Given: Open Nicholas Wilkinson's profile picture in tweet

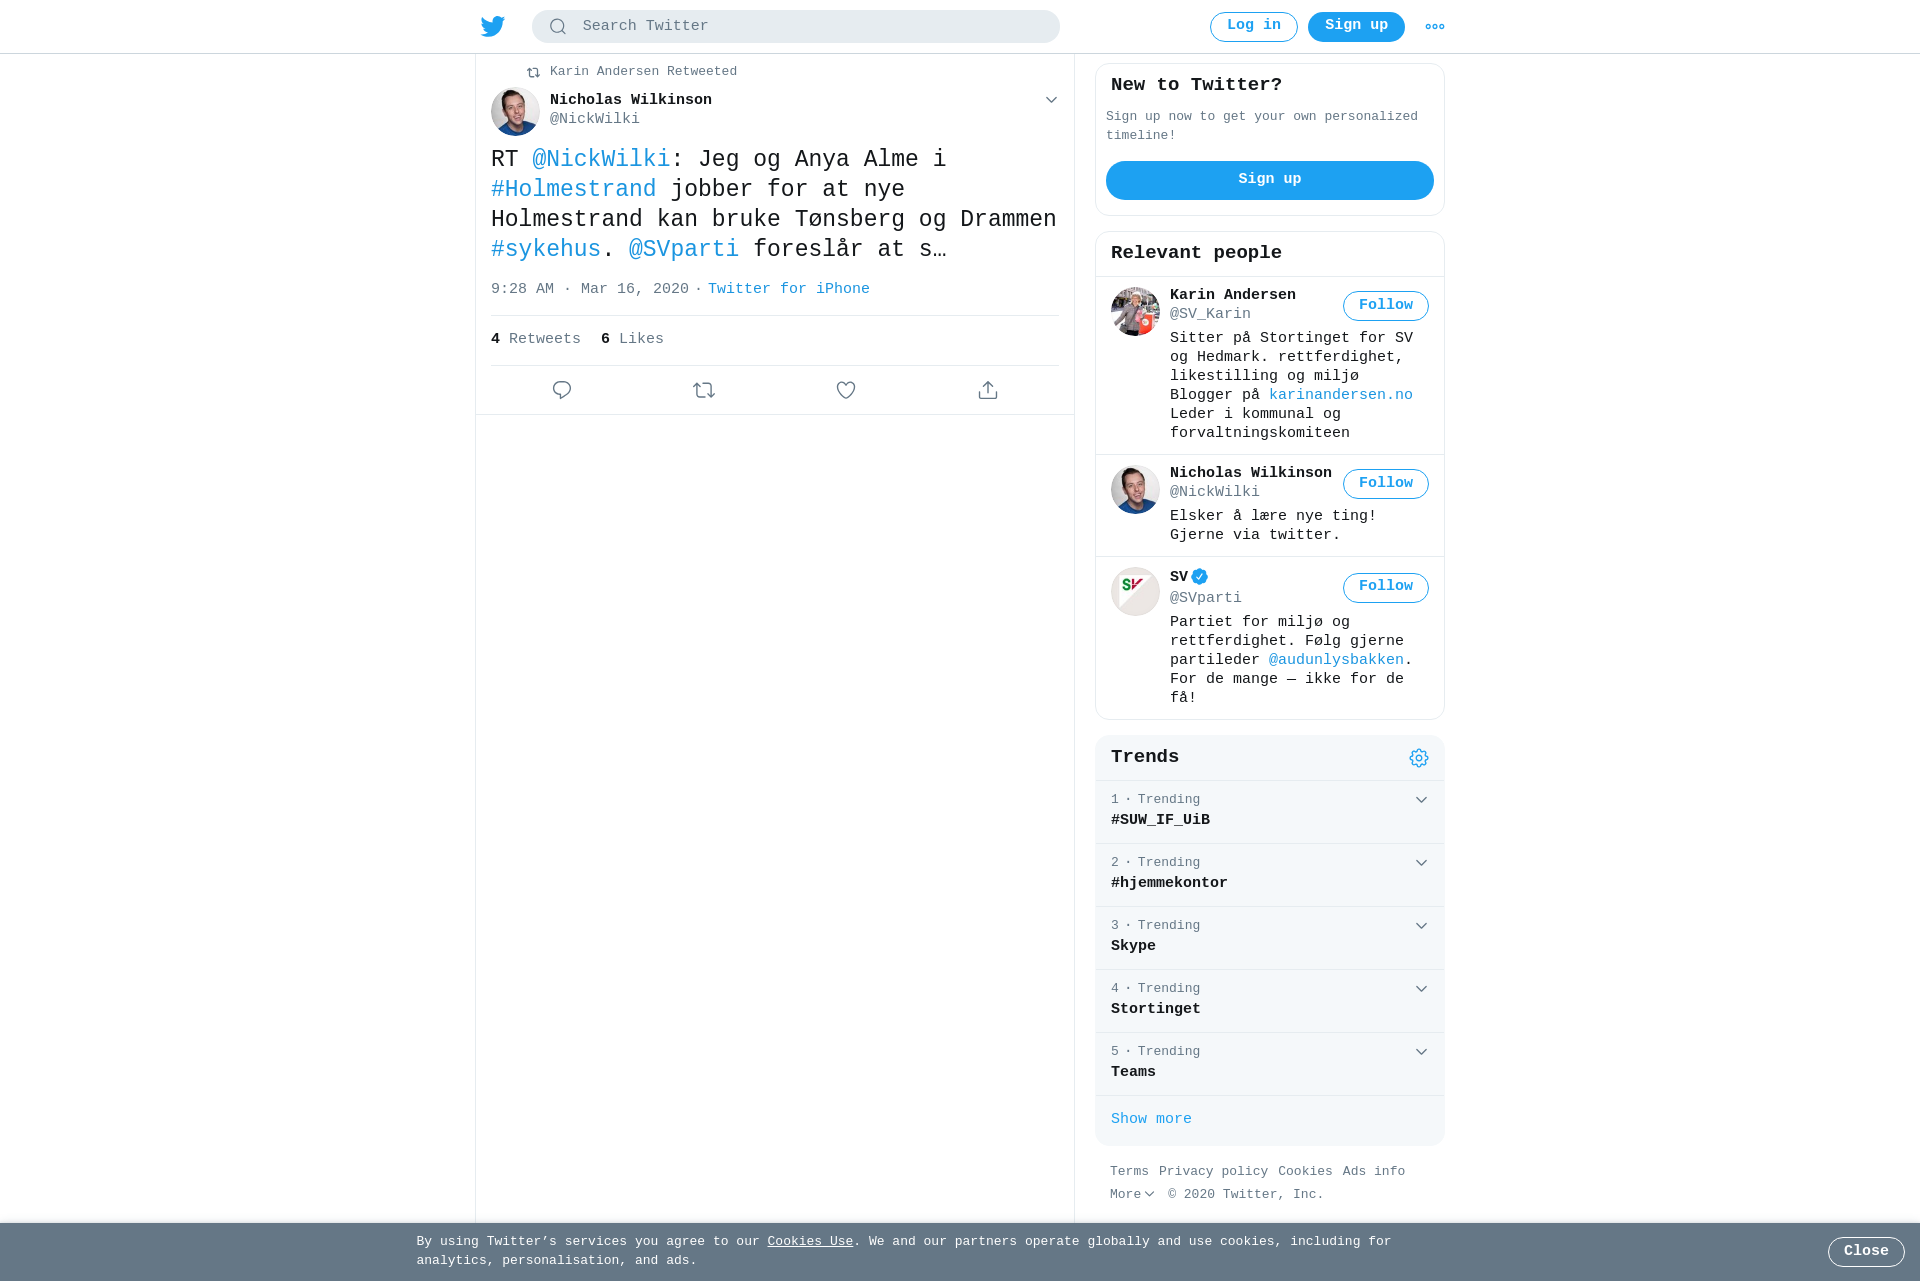Looking at the screenshot, I should click(x=515, y=111).
